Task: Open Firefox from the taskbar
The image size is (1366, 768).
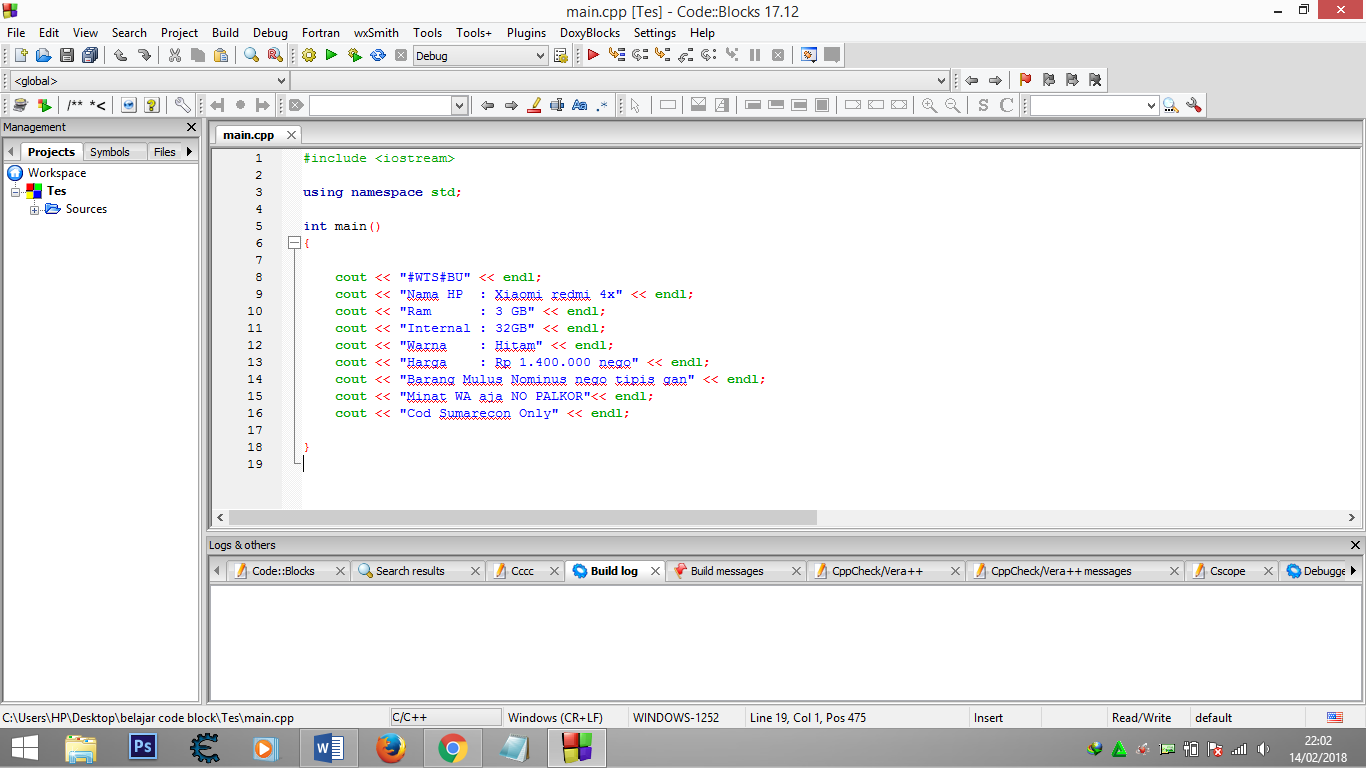Action: point(391,748)
